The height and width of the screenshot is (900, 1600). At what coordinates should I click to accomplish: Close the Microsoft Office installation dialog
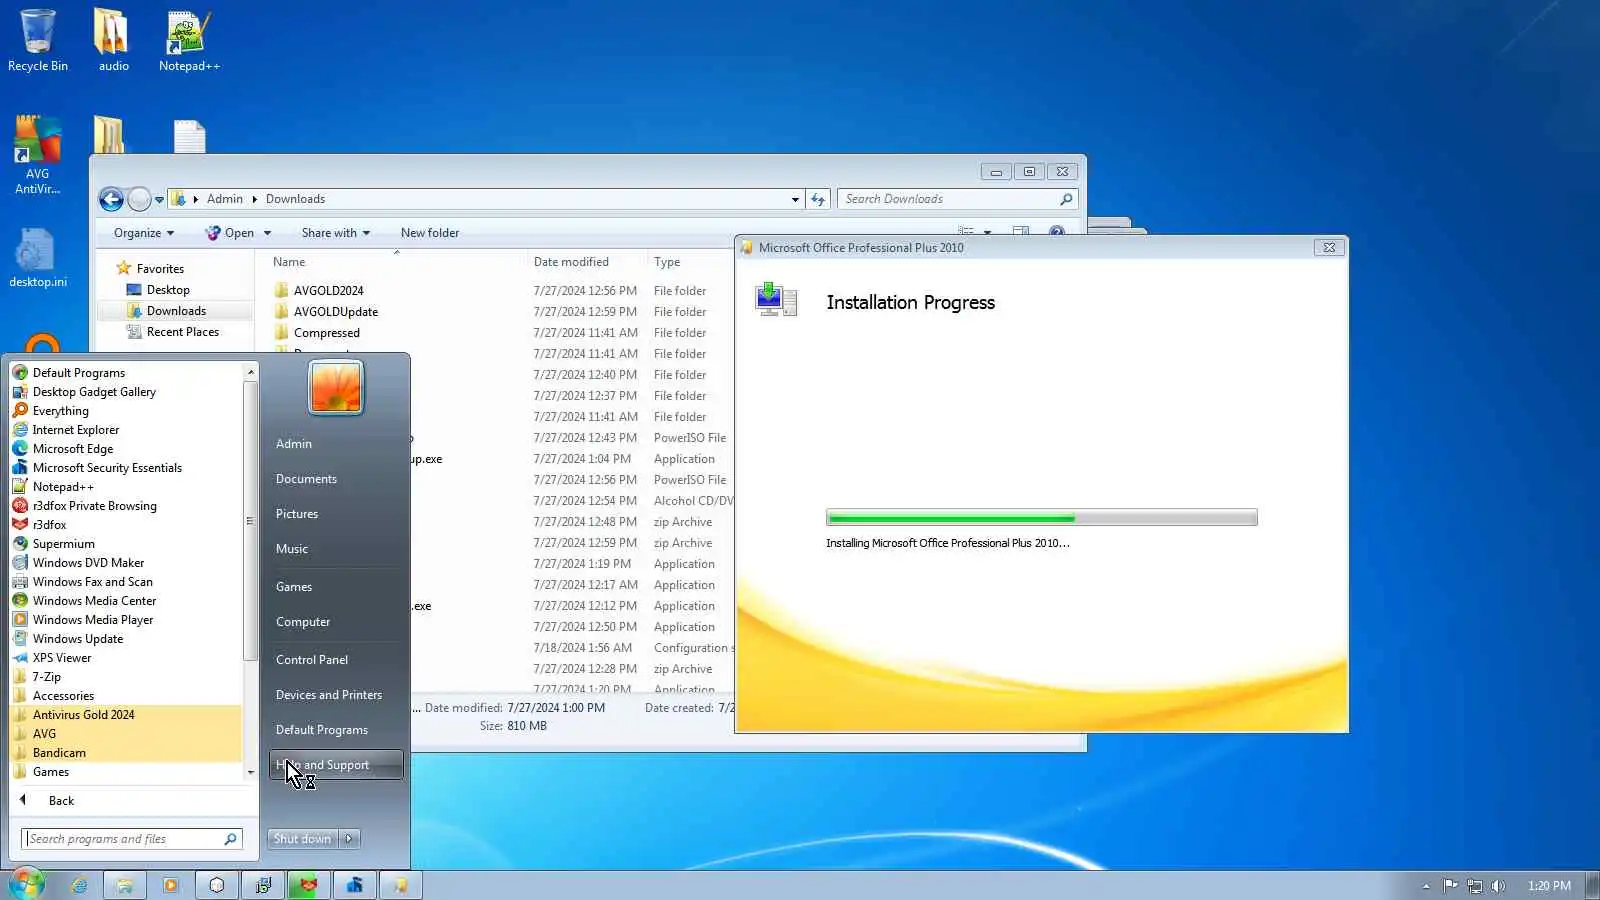click(1329, 248)
